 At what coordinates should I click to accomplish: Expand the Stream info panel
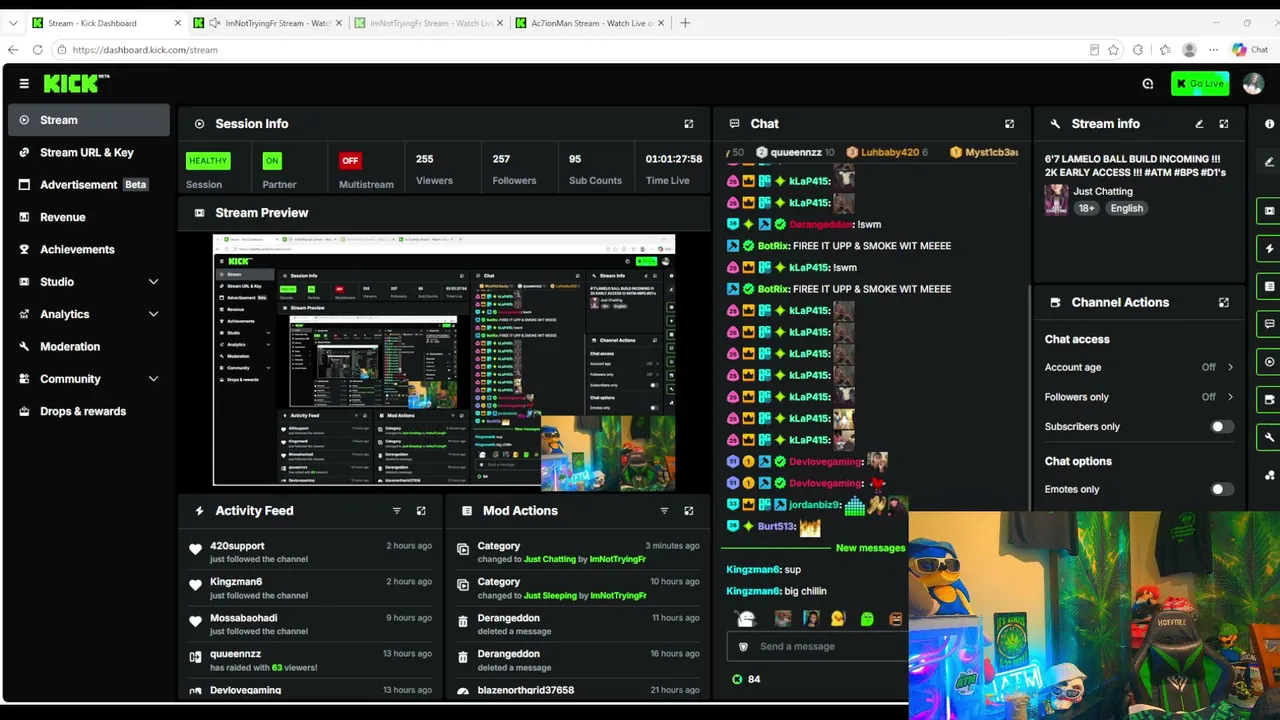point(1223,124)
